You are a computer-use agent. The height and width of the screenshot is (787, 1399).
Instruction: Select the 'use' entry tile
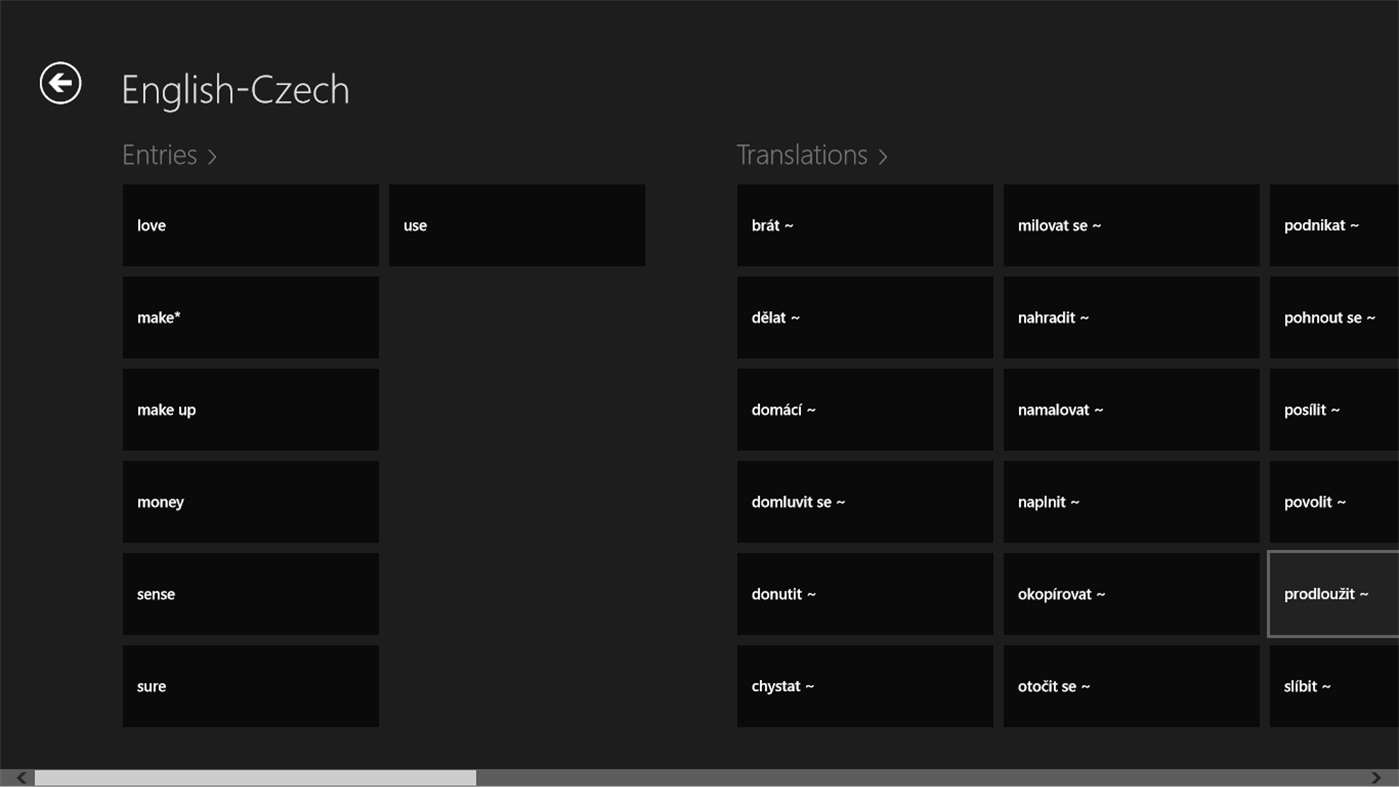point(517,225)
